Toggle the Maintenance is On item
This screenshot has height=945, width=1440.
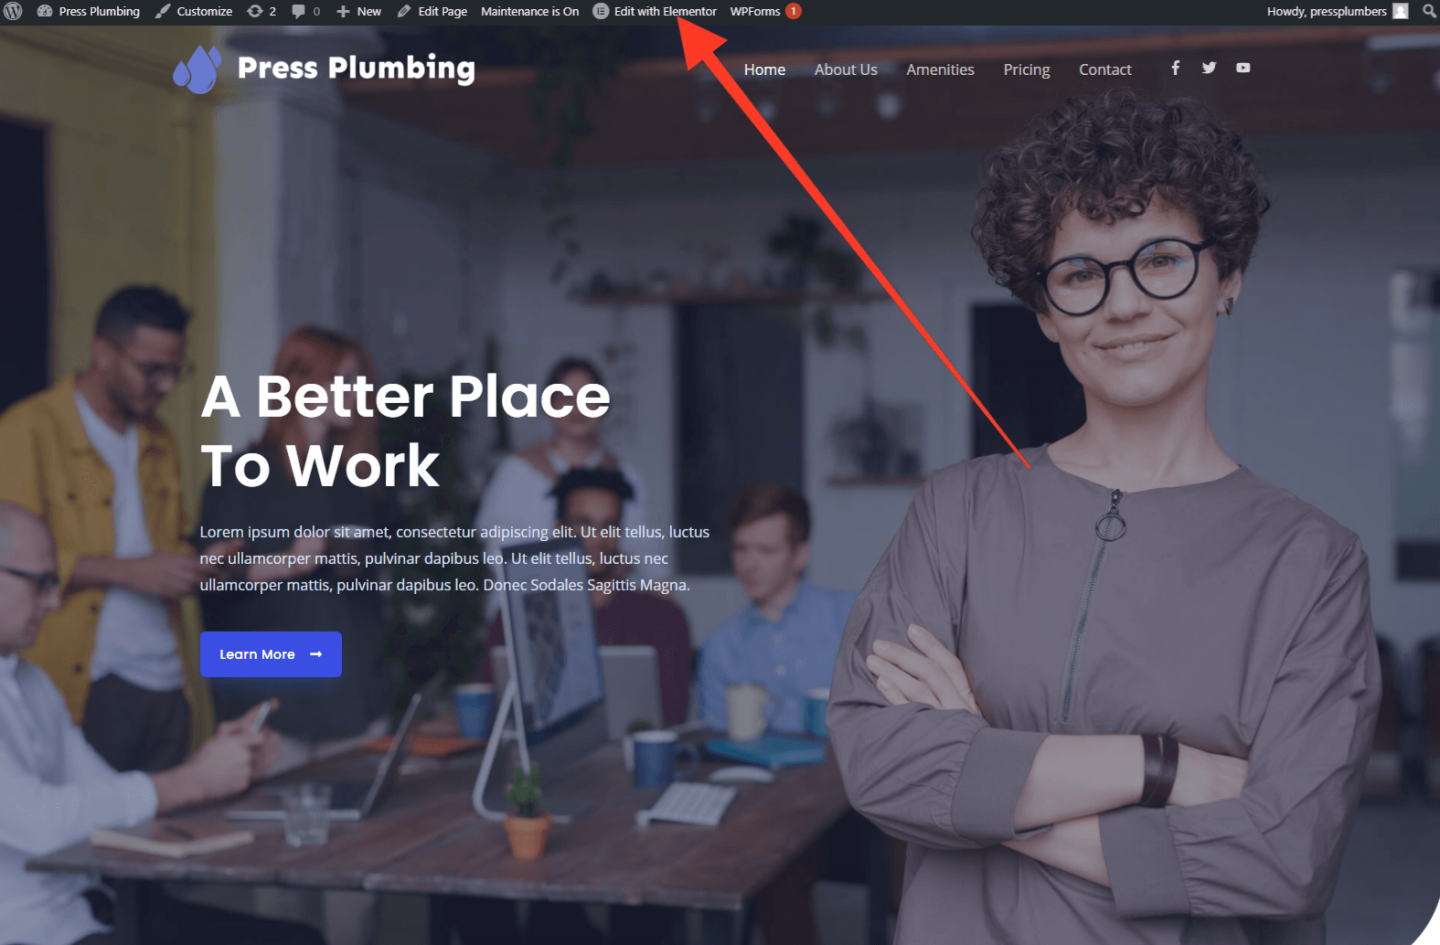(530, 11)
